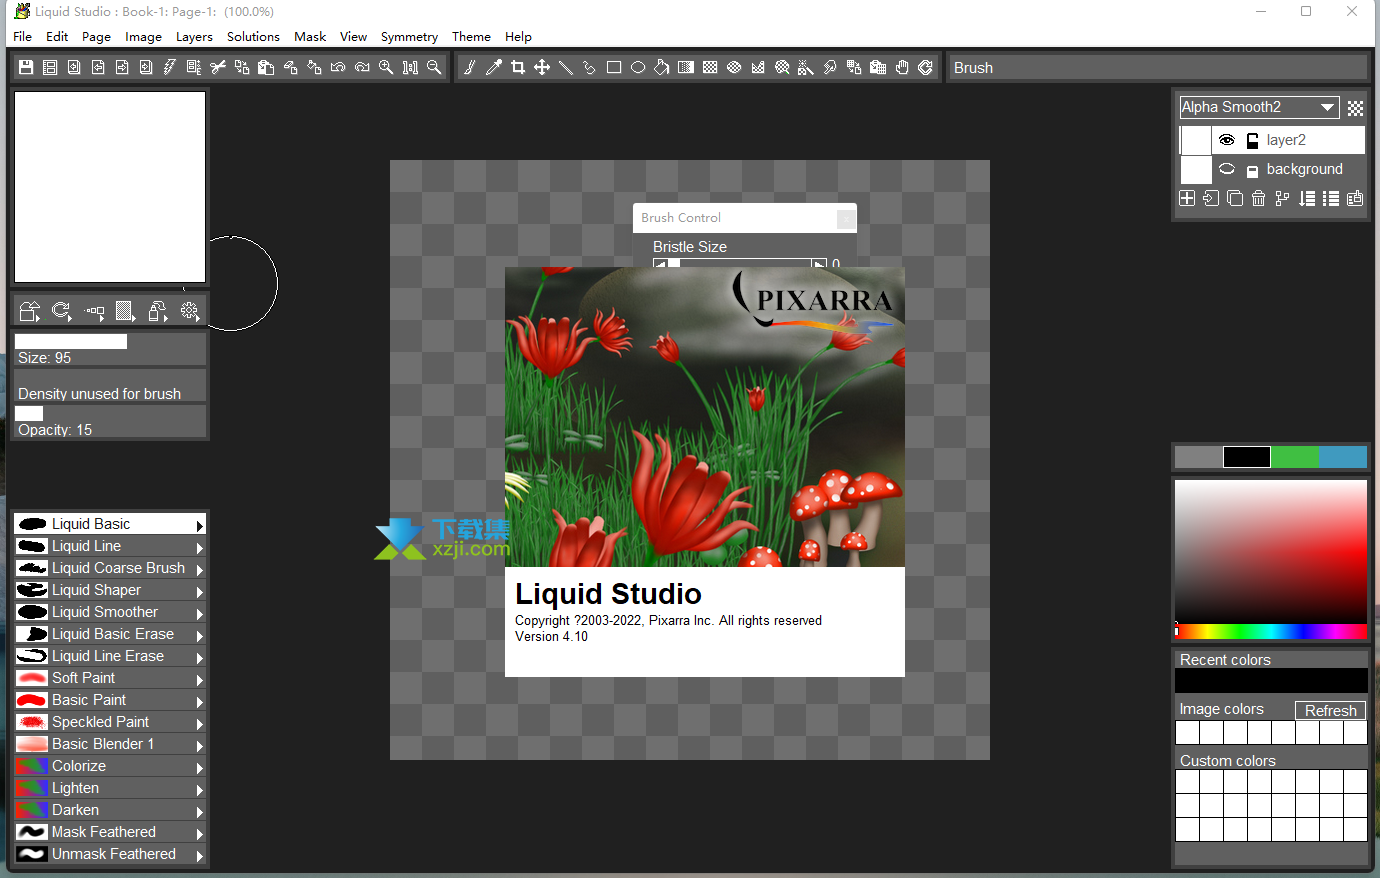The width and height of the screenshot is (1380, 878).
Task: Click the Refresh image colors button
Action: click(1330, 710)
